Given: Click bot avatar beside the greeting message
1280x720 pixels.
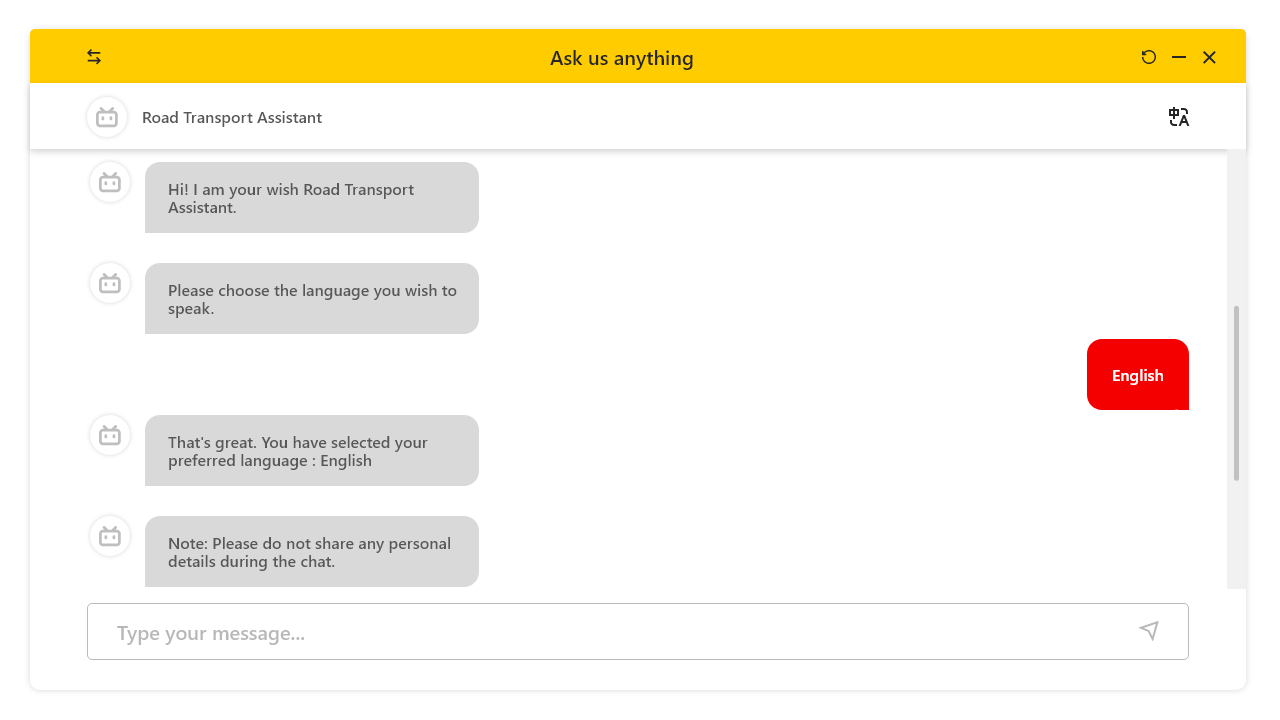Looking at the screenshot, I should point(110,182).
